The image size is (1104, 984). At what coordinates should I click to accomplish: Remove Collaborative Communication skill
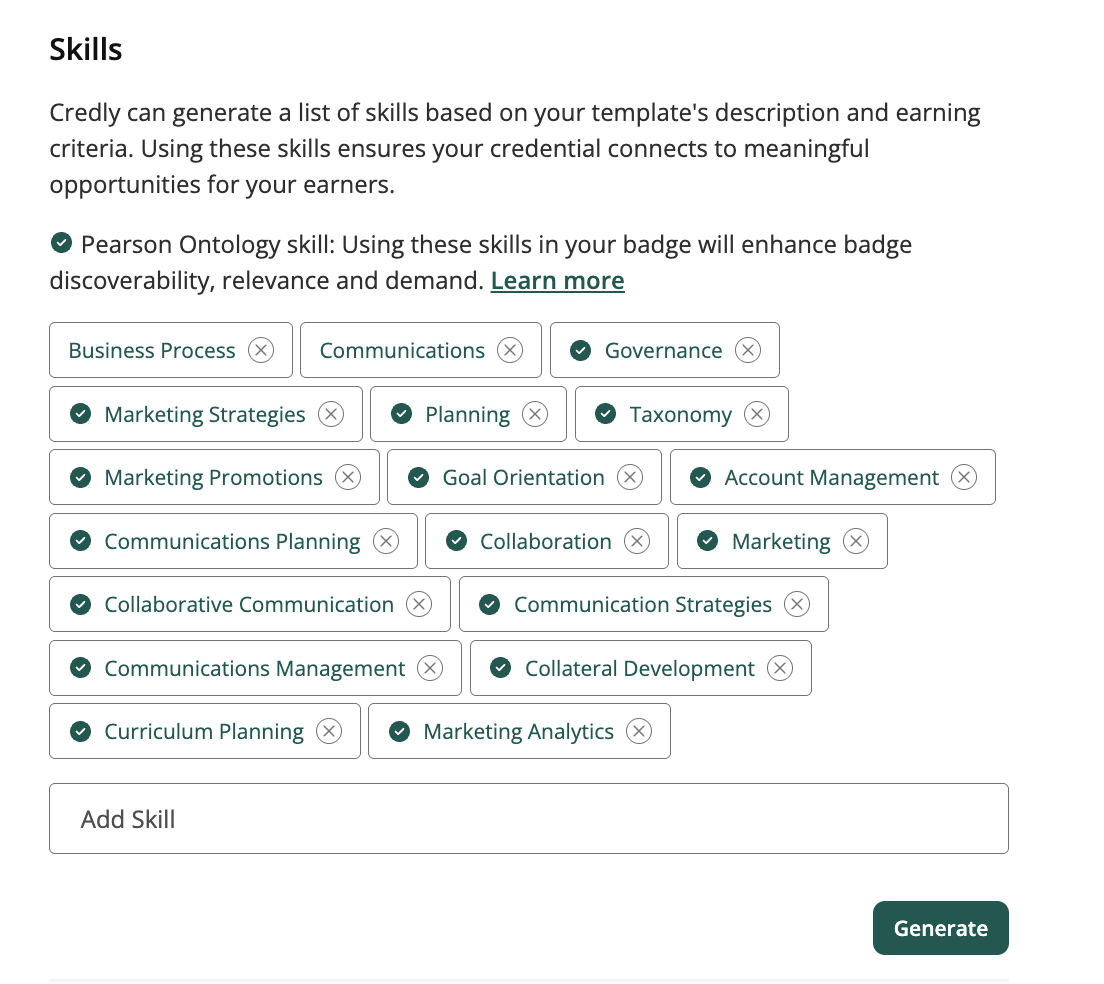tap(419, 604)
